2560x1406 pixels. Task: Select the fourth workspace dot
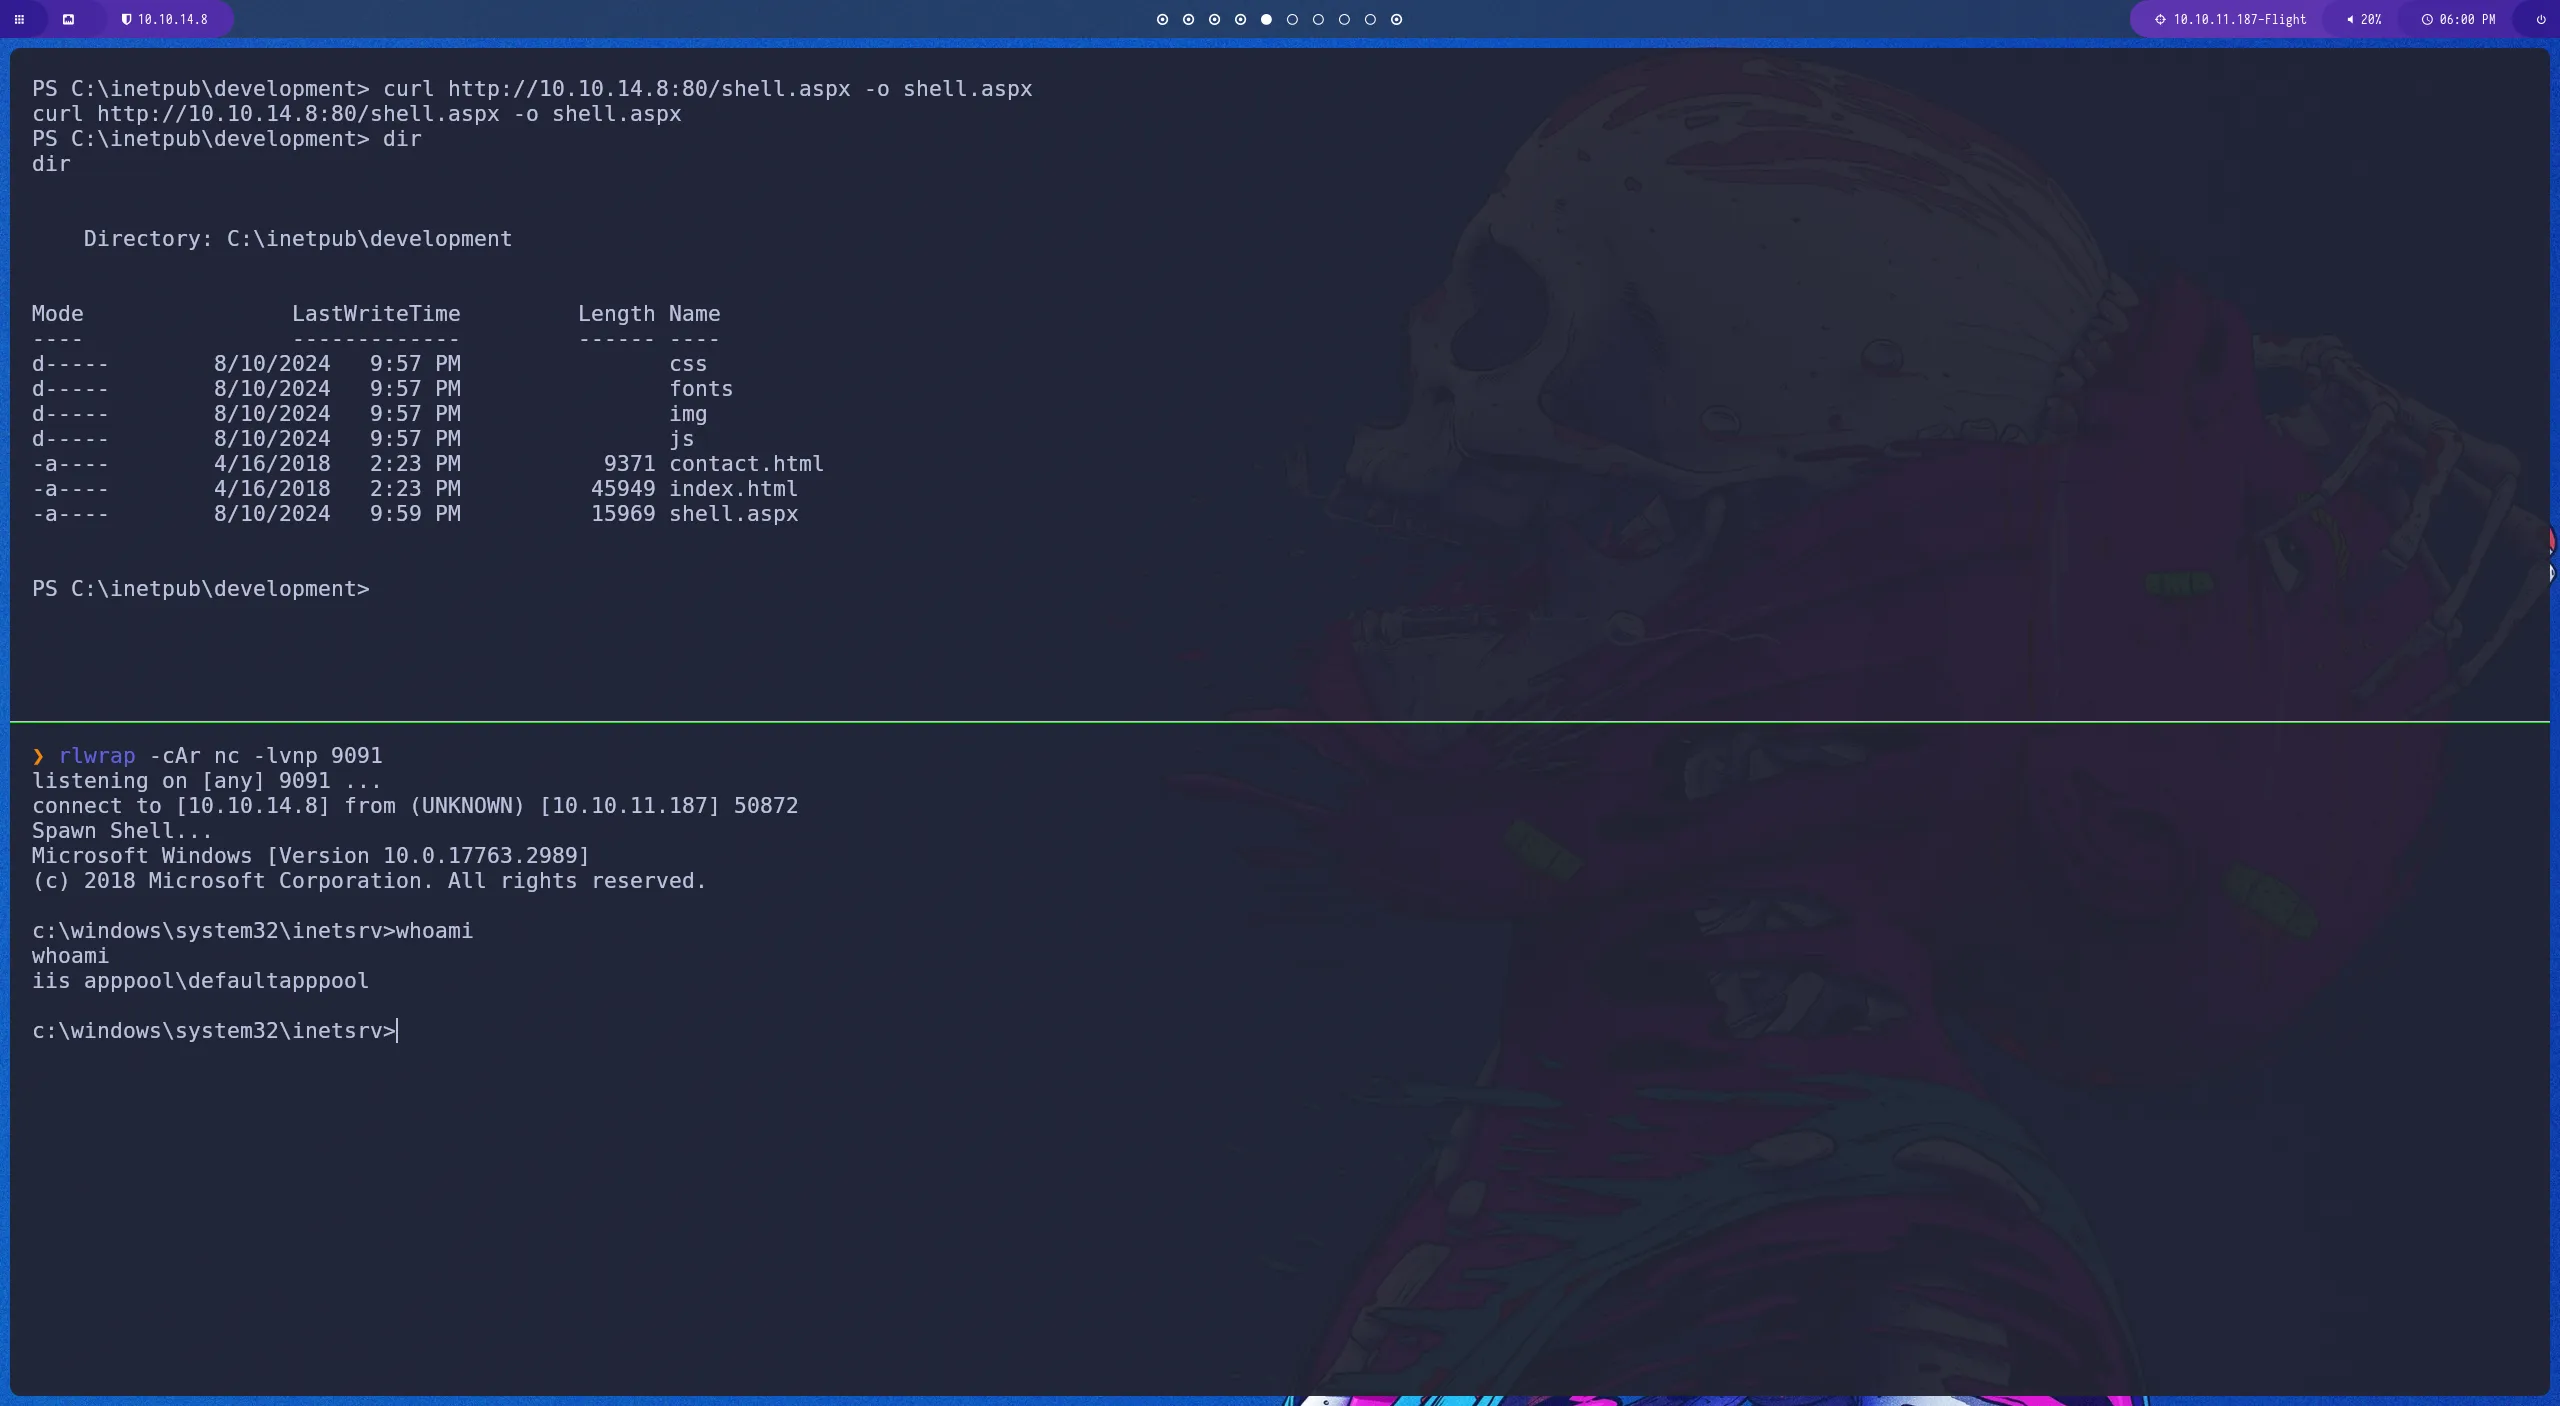[1240, 19]
